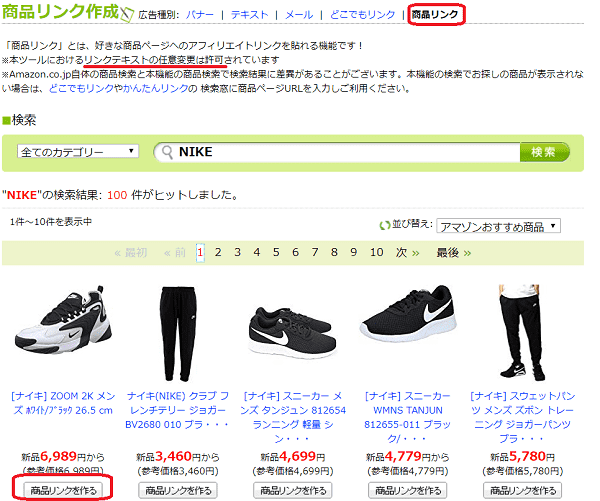Open スニーカー メンズ タンジュン 812654 link
Viewport: 600px width, 501px height.
[293, 417]
